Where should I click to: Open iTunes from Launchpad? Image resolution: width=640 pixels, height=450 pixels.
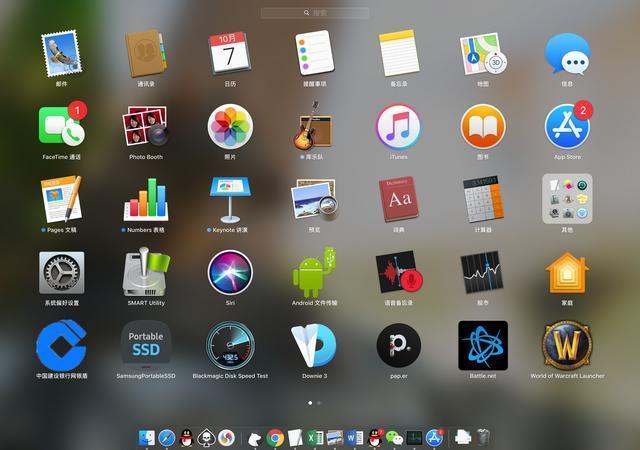(x=398, y=126)
